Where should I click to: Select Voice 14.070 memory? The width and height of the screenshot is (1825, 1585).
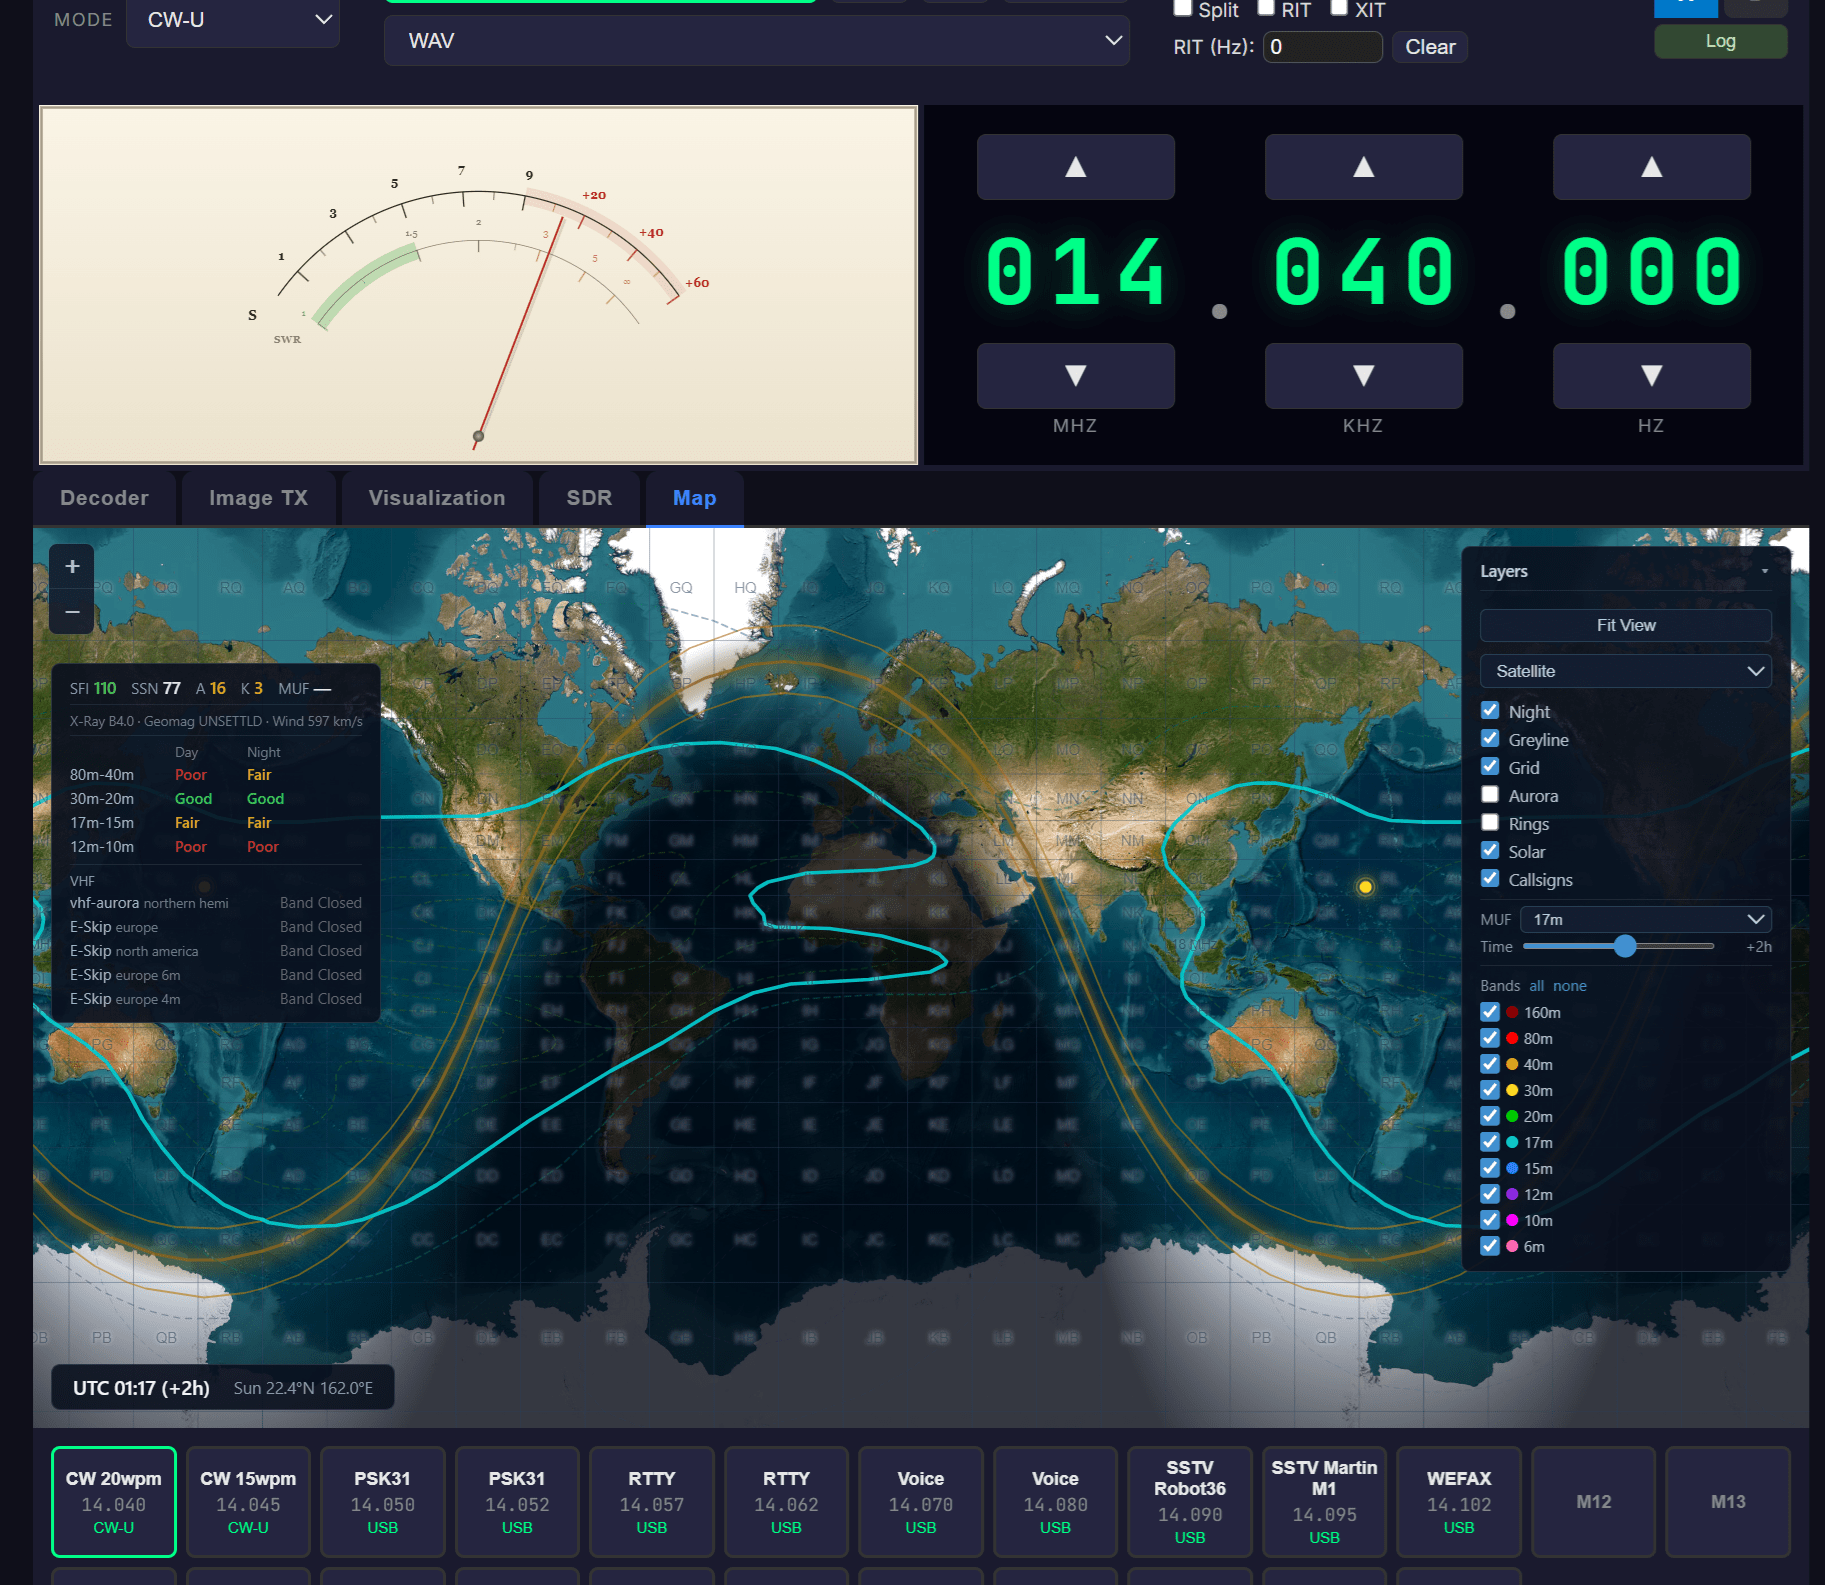coord(921,1501)
